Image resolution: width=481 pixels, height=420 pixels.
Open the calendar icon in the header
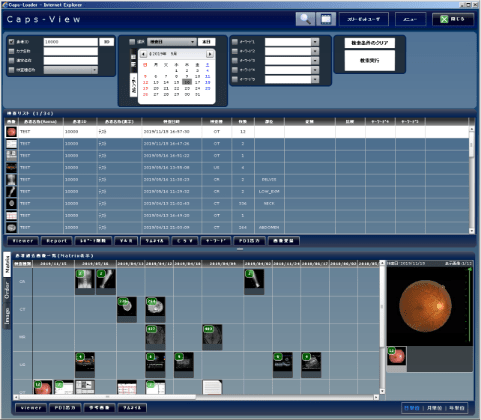(x=326, y=19)
